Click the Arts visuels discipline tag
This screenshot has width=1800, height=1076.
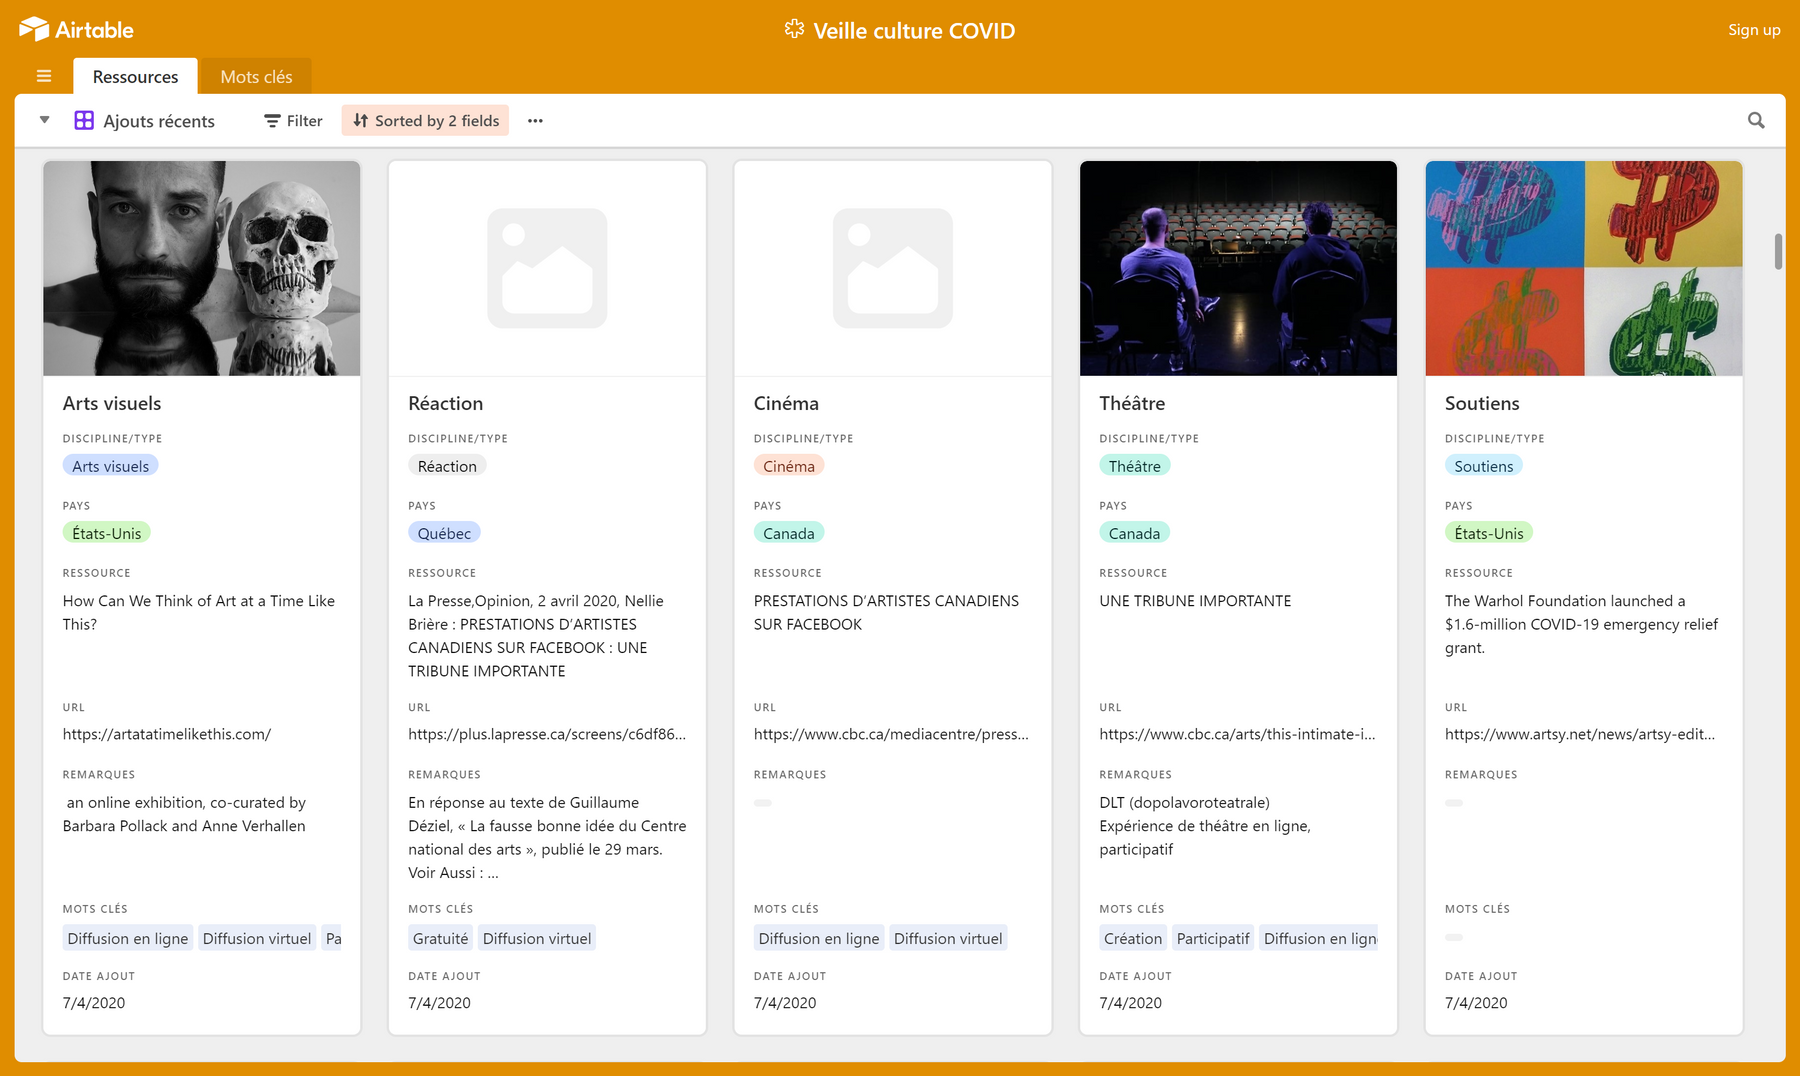point(110,466)
